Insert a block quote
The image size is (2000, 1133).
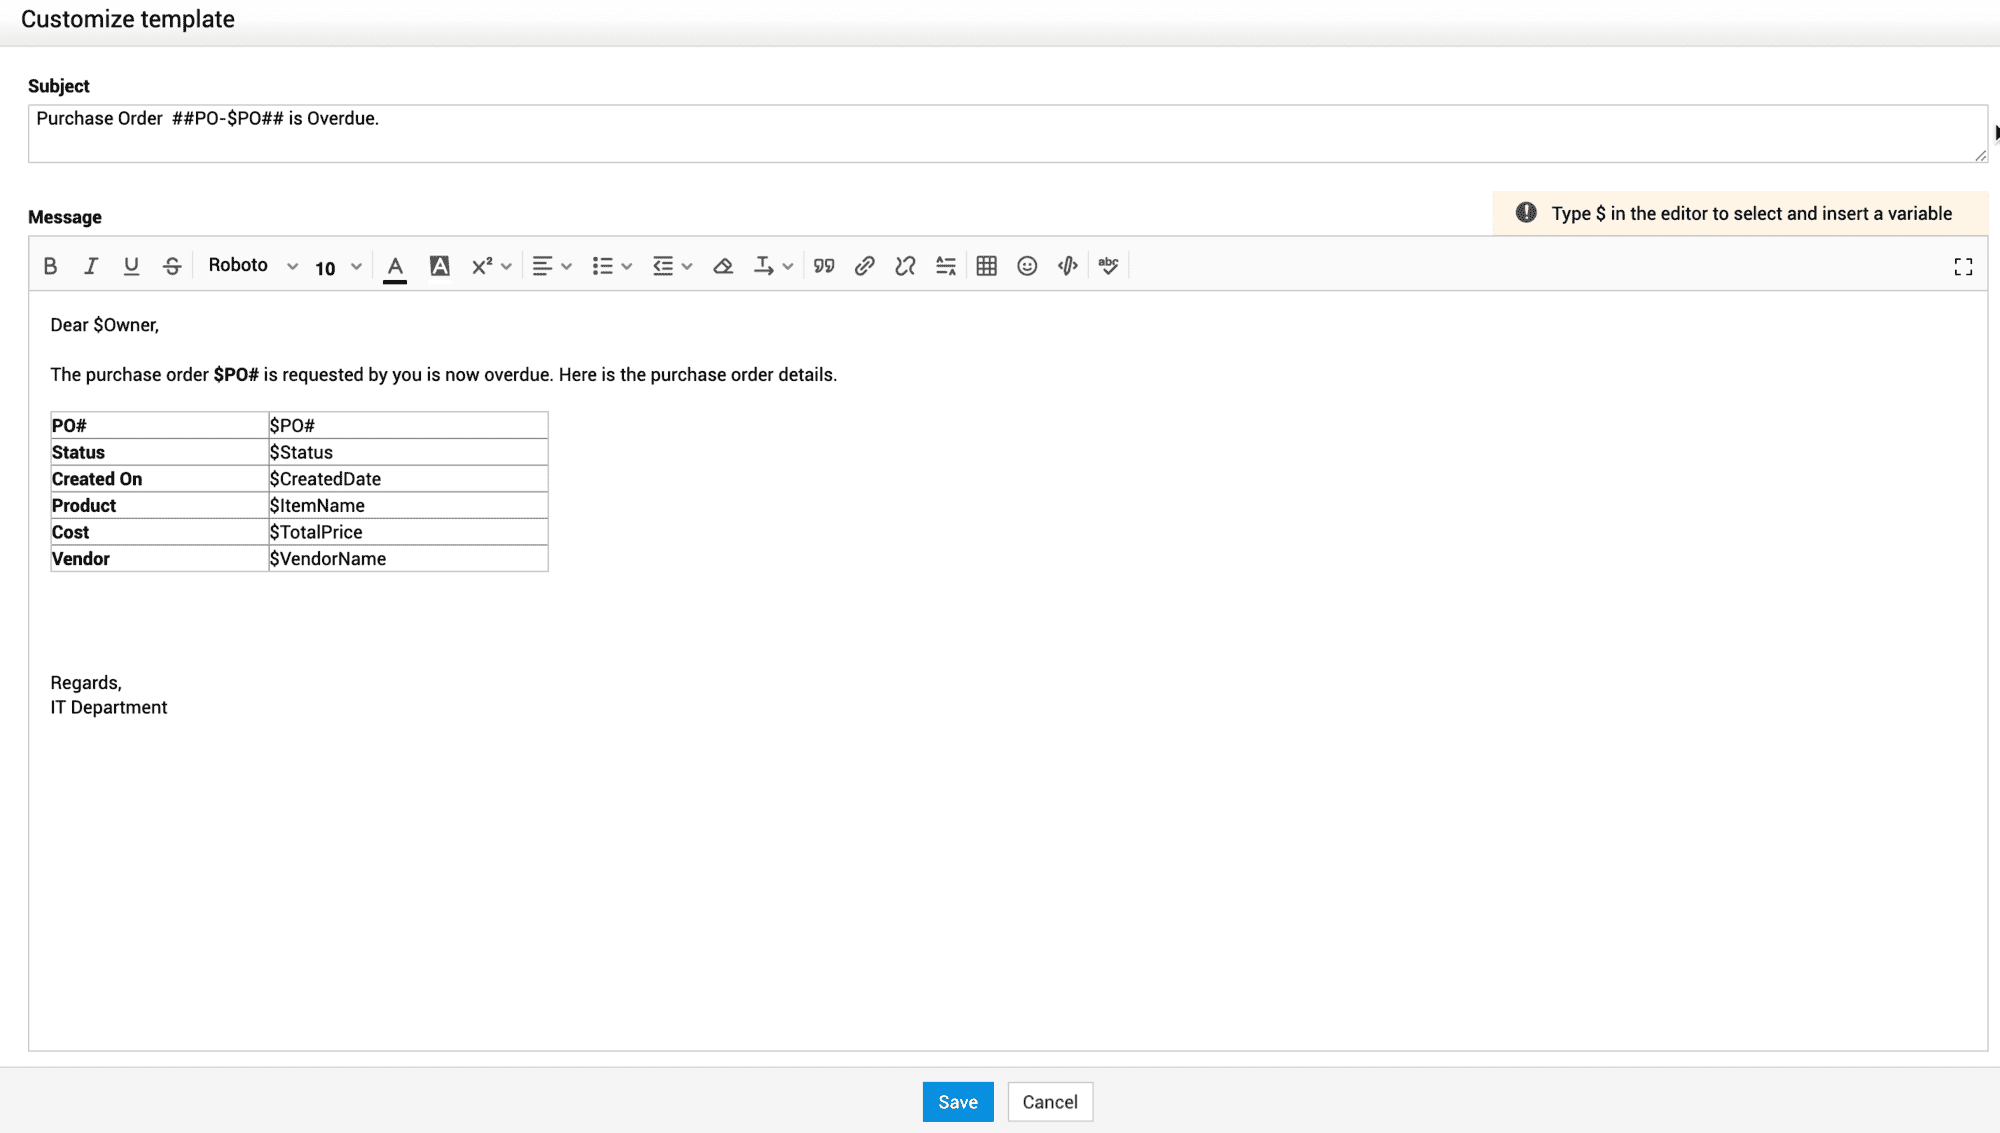coord(824,266)
